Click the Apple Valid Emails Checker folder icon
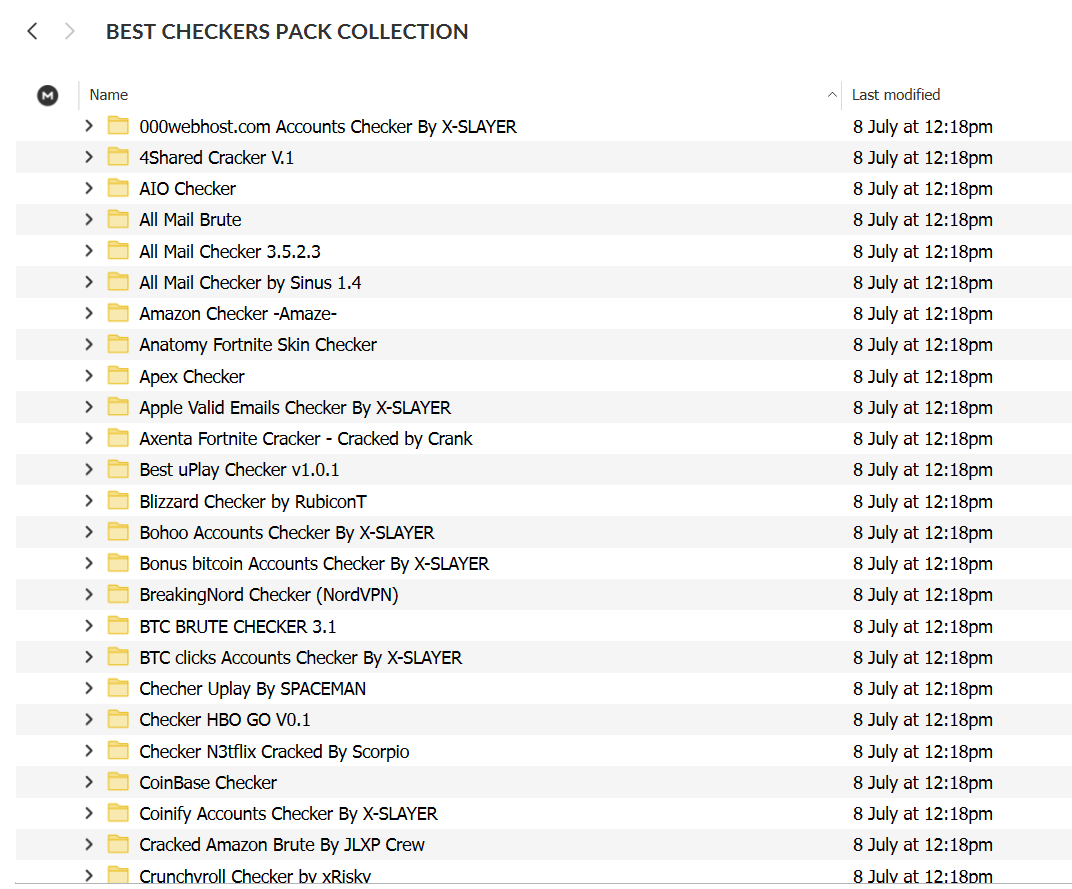 (118, 407)
